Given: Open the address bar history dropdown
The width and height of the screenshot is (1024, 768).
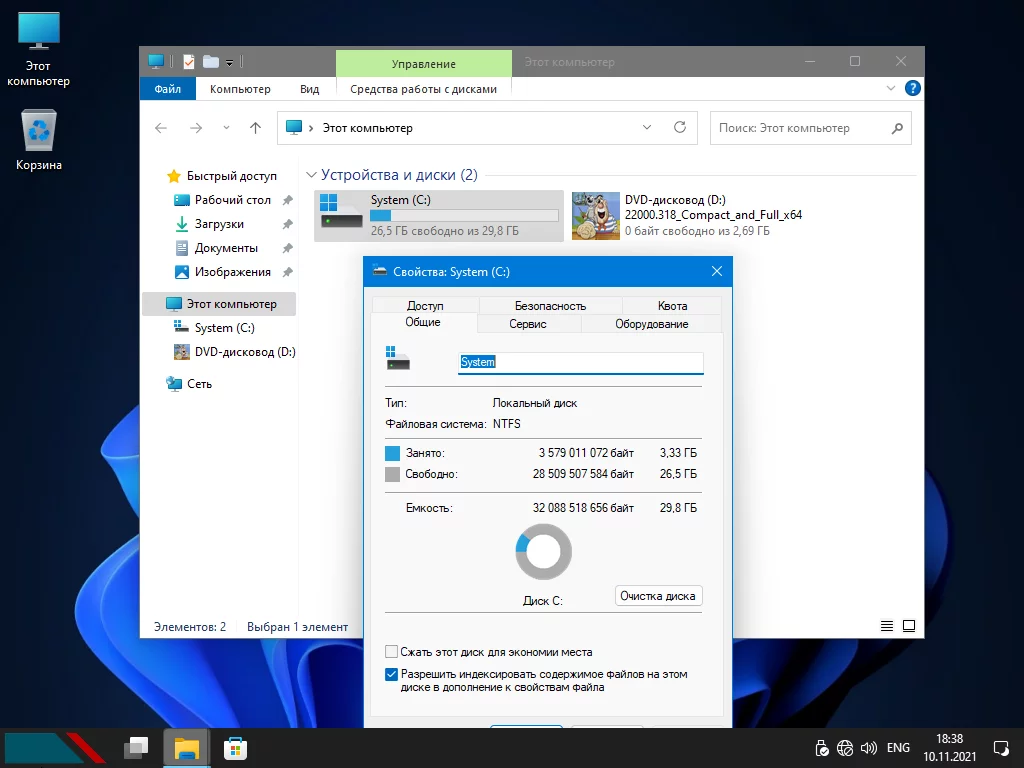Looking at the screenshot, I should [x=647, y=128].
